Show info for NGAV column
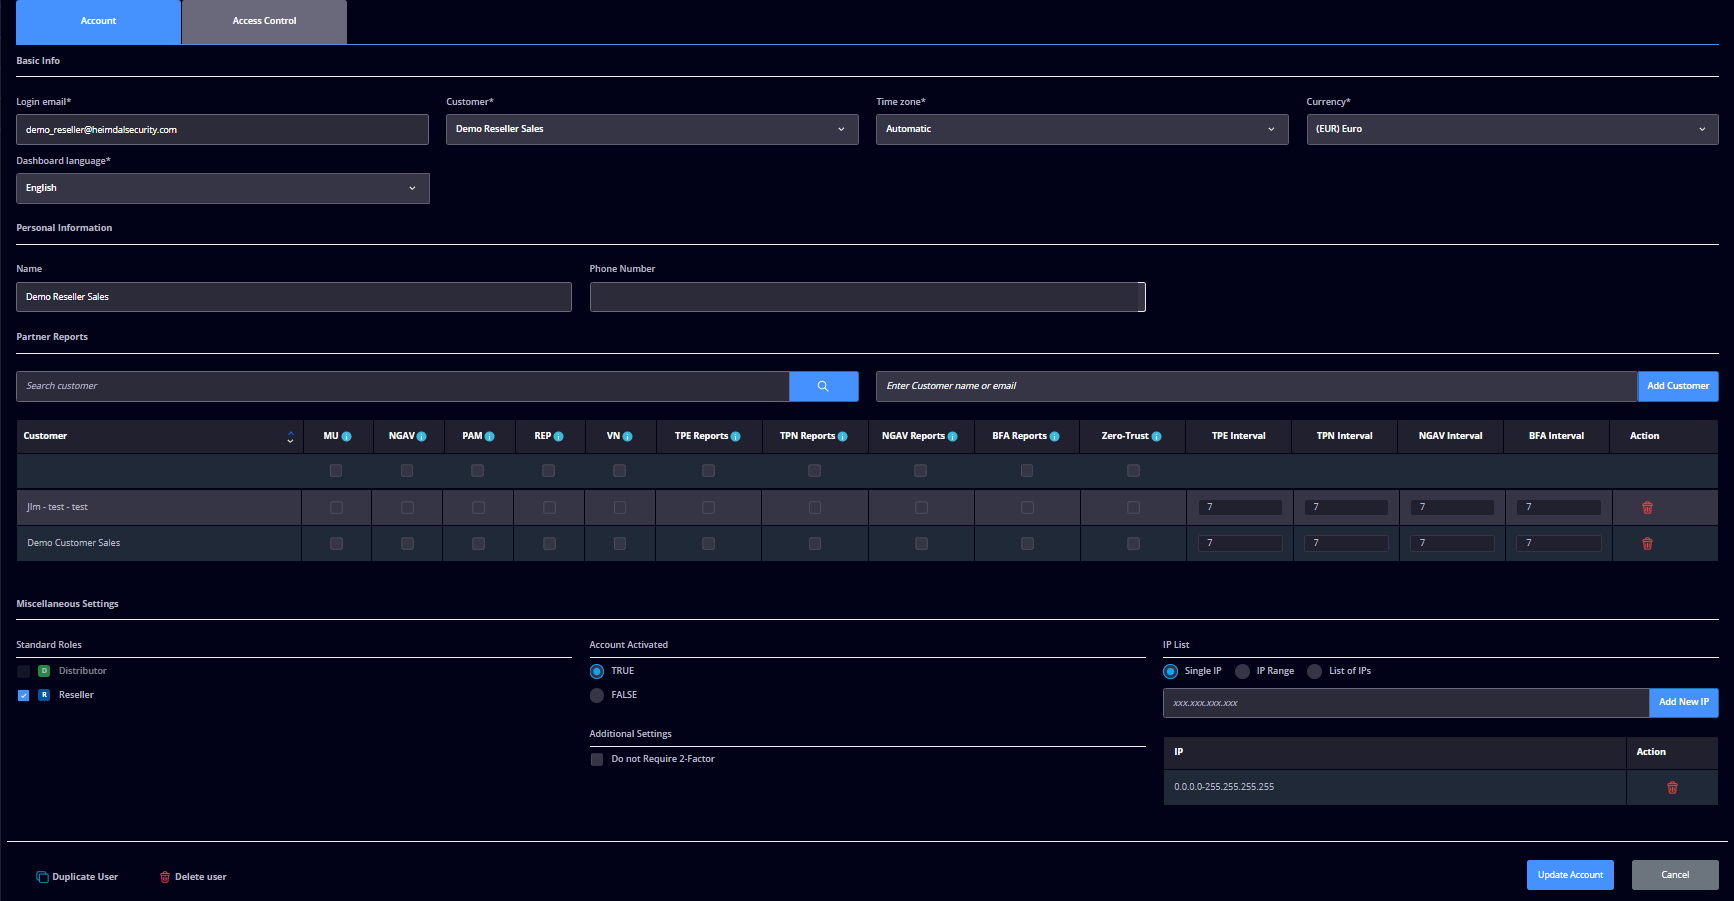This screenshot has height=901, width=1734. tap(422, 437)
